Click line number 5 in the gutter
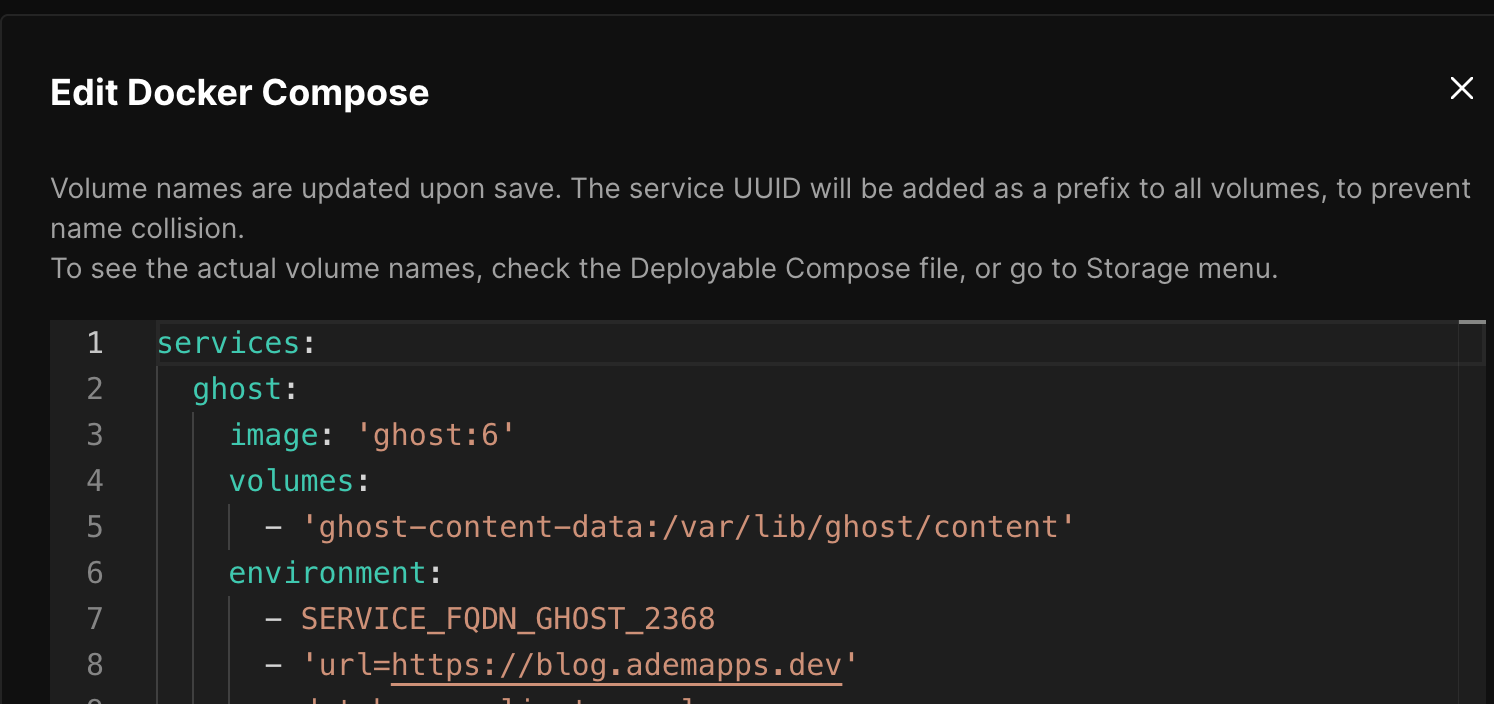 [94, 527]
